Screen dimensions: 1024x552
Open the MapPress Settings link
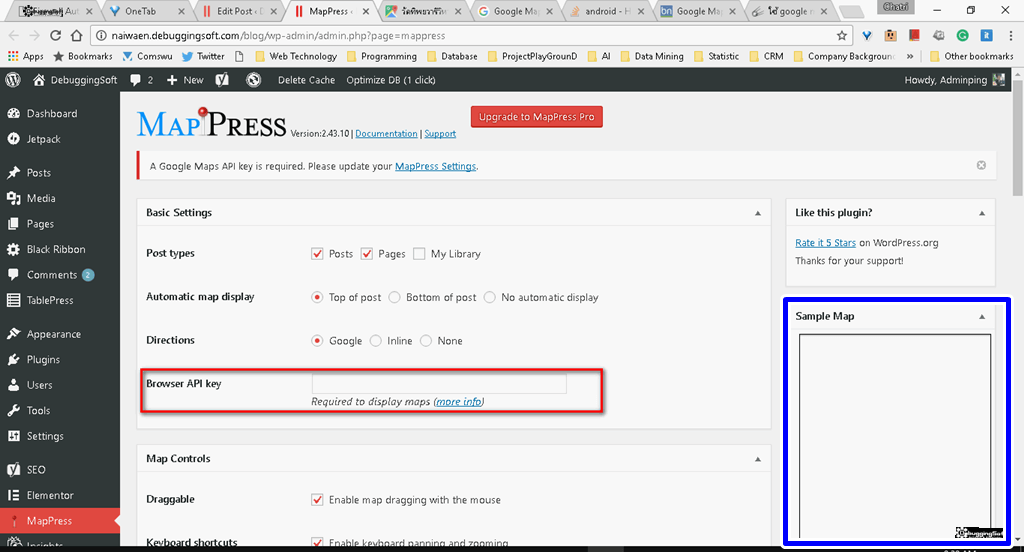(x=436, y=166)
